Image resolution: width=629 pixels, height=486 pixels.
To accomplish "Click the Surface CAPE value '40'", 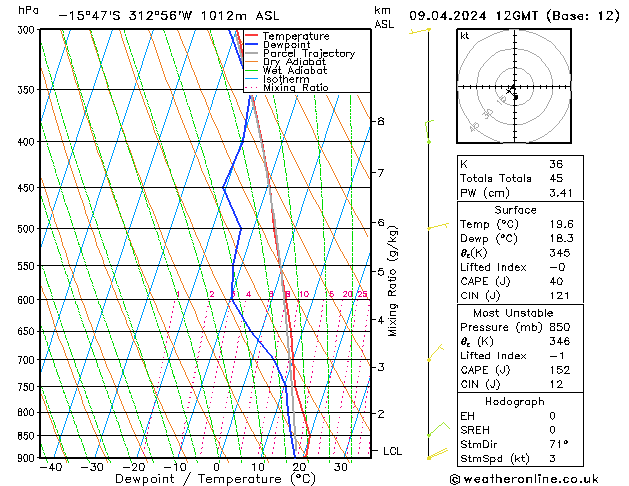I will [556, 281].
